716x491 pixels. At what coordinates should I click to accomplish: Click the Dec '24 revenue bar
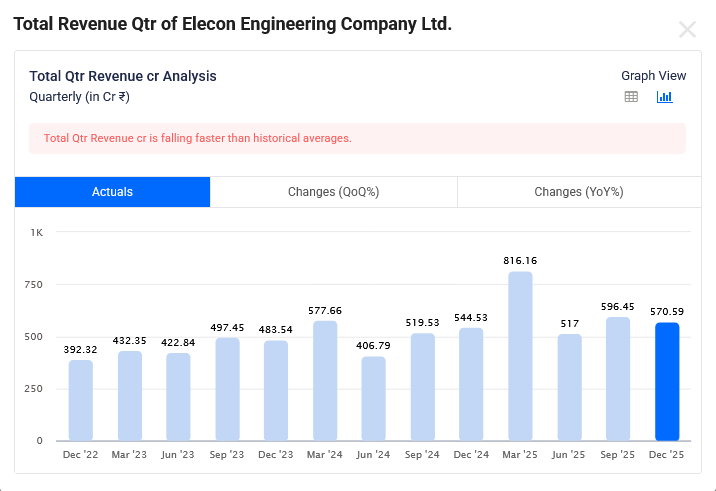click(472, 384)
